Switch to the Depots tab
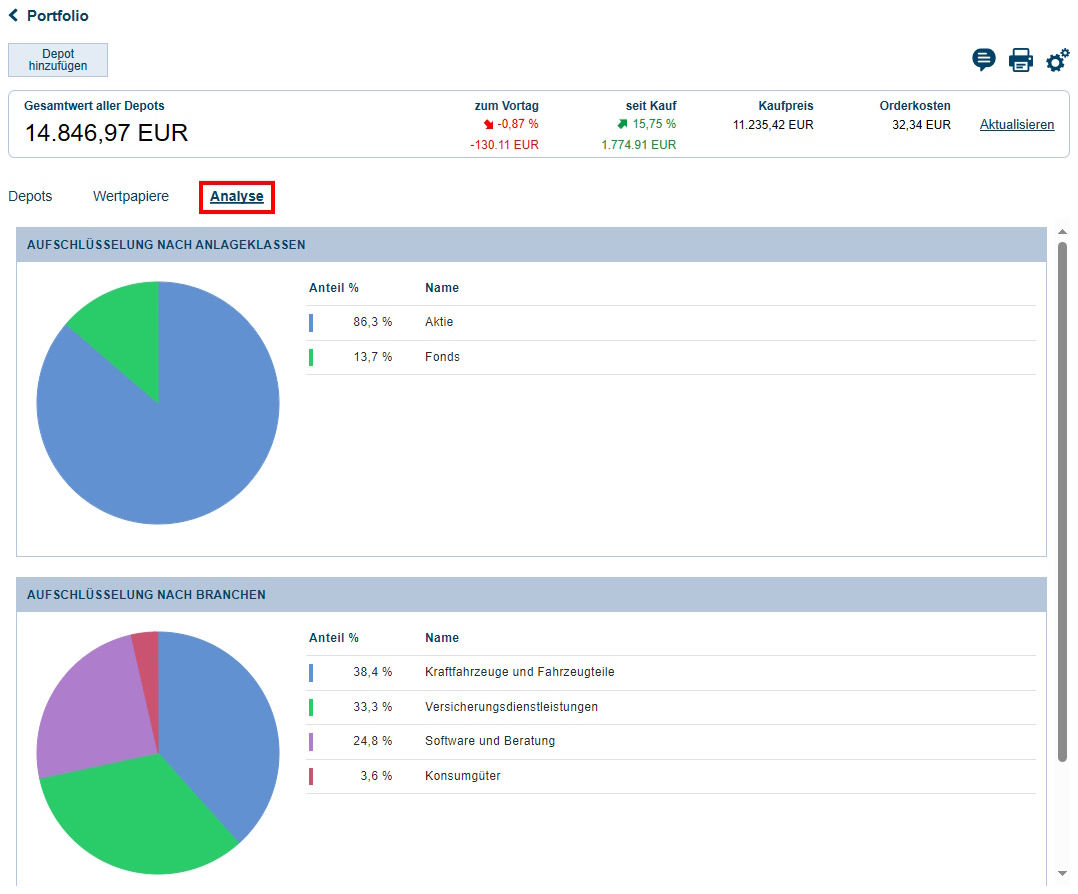The width and height of the screenshot is (1078, 894). (30, 197)
